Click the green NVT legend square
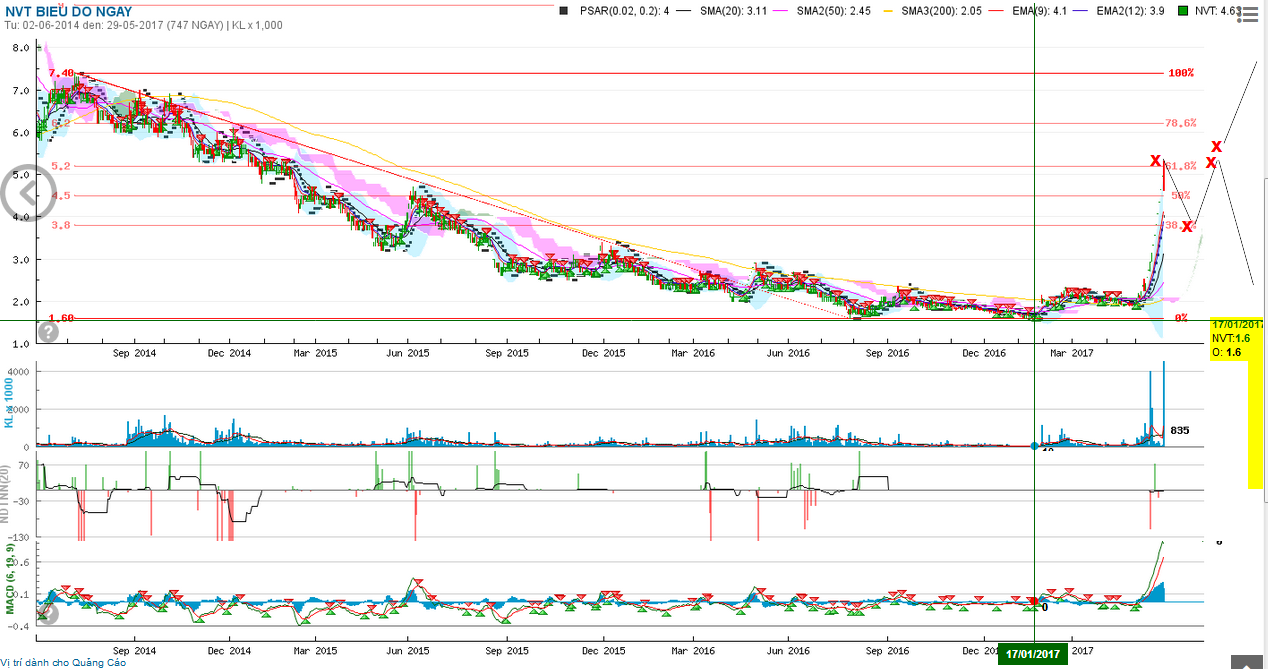This screenshot has height=669, width=1268. (x=1183, y=11)
